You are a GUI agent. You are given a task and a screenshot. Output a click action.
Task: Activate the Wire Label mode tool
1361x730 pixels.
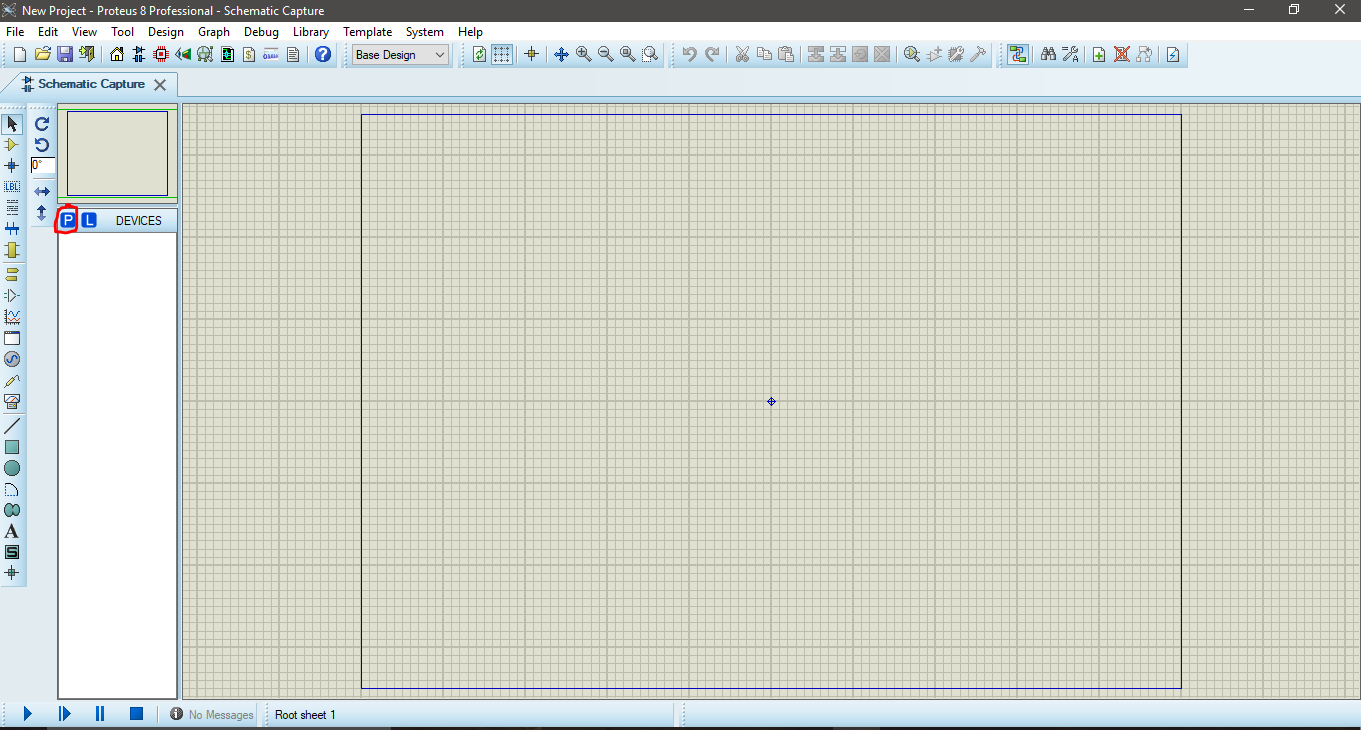pos(12,186)
